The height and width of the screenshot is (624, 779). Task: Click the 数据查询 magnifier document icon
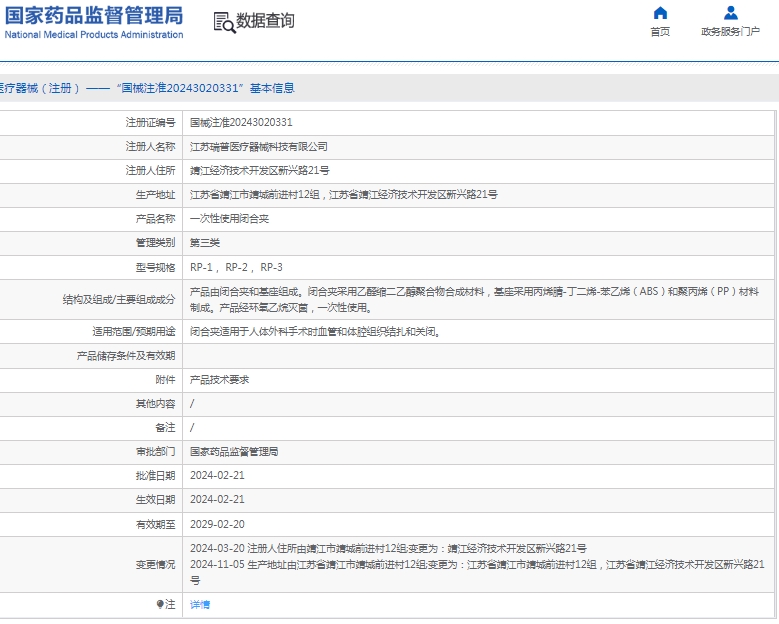point(224,22)
